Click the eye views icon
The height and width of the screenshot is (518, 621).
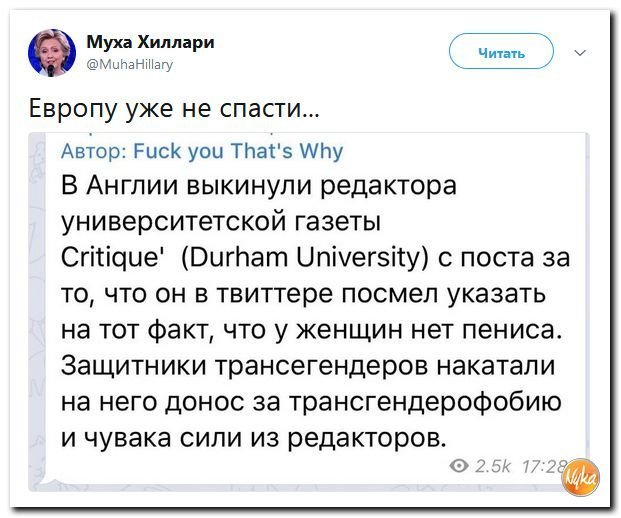459,466
